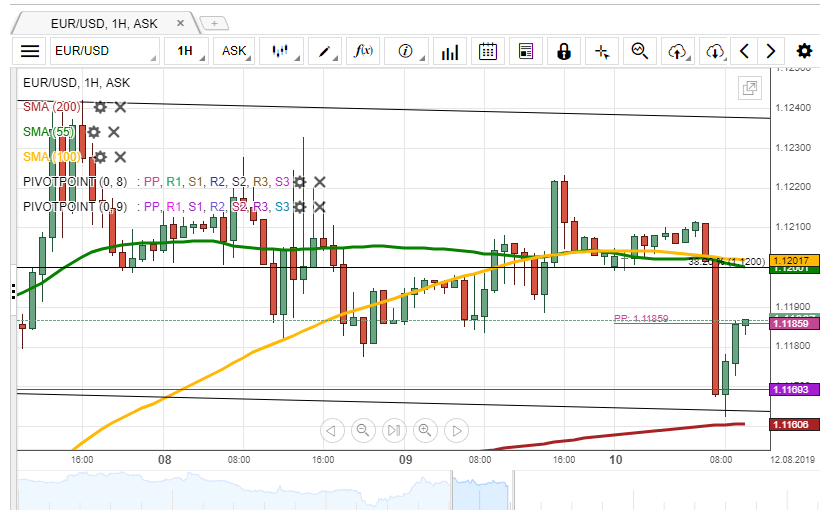This screenshot has height=511, width=826.
Task: Click the detach chart popup icon
Action: click(749, 89)
